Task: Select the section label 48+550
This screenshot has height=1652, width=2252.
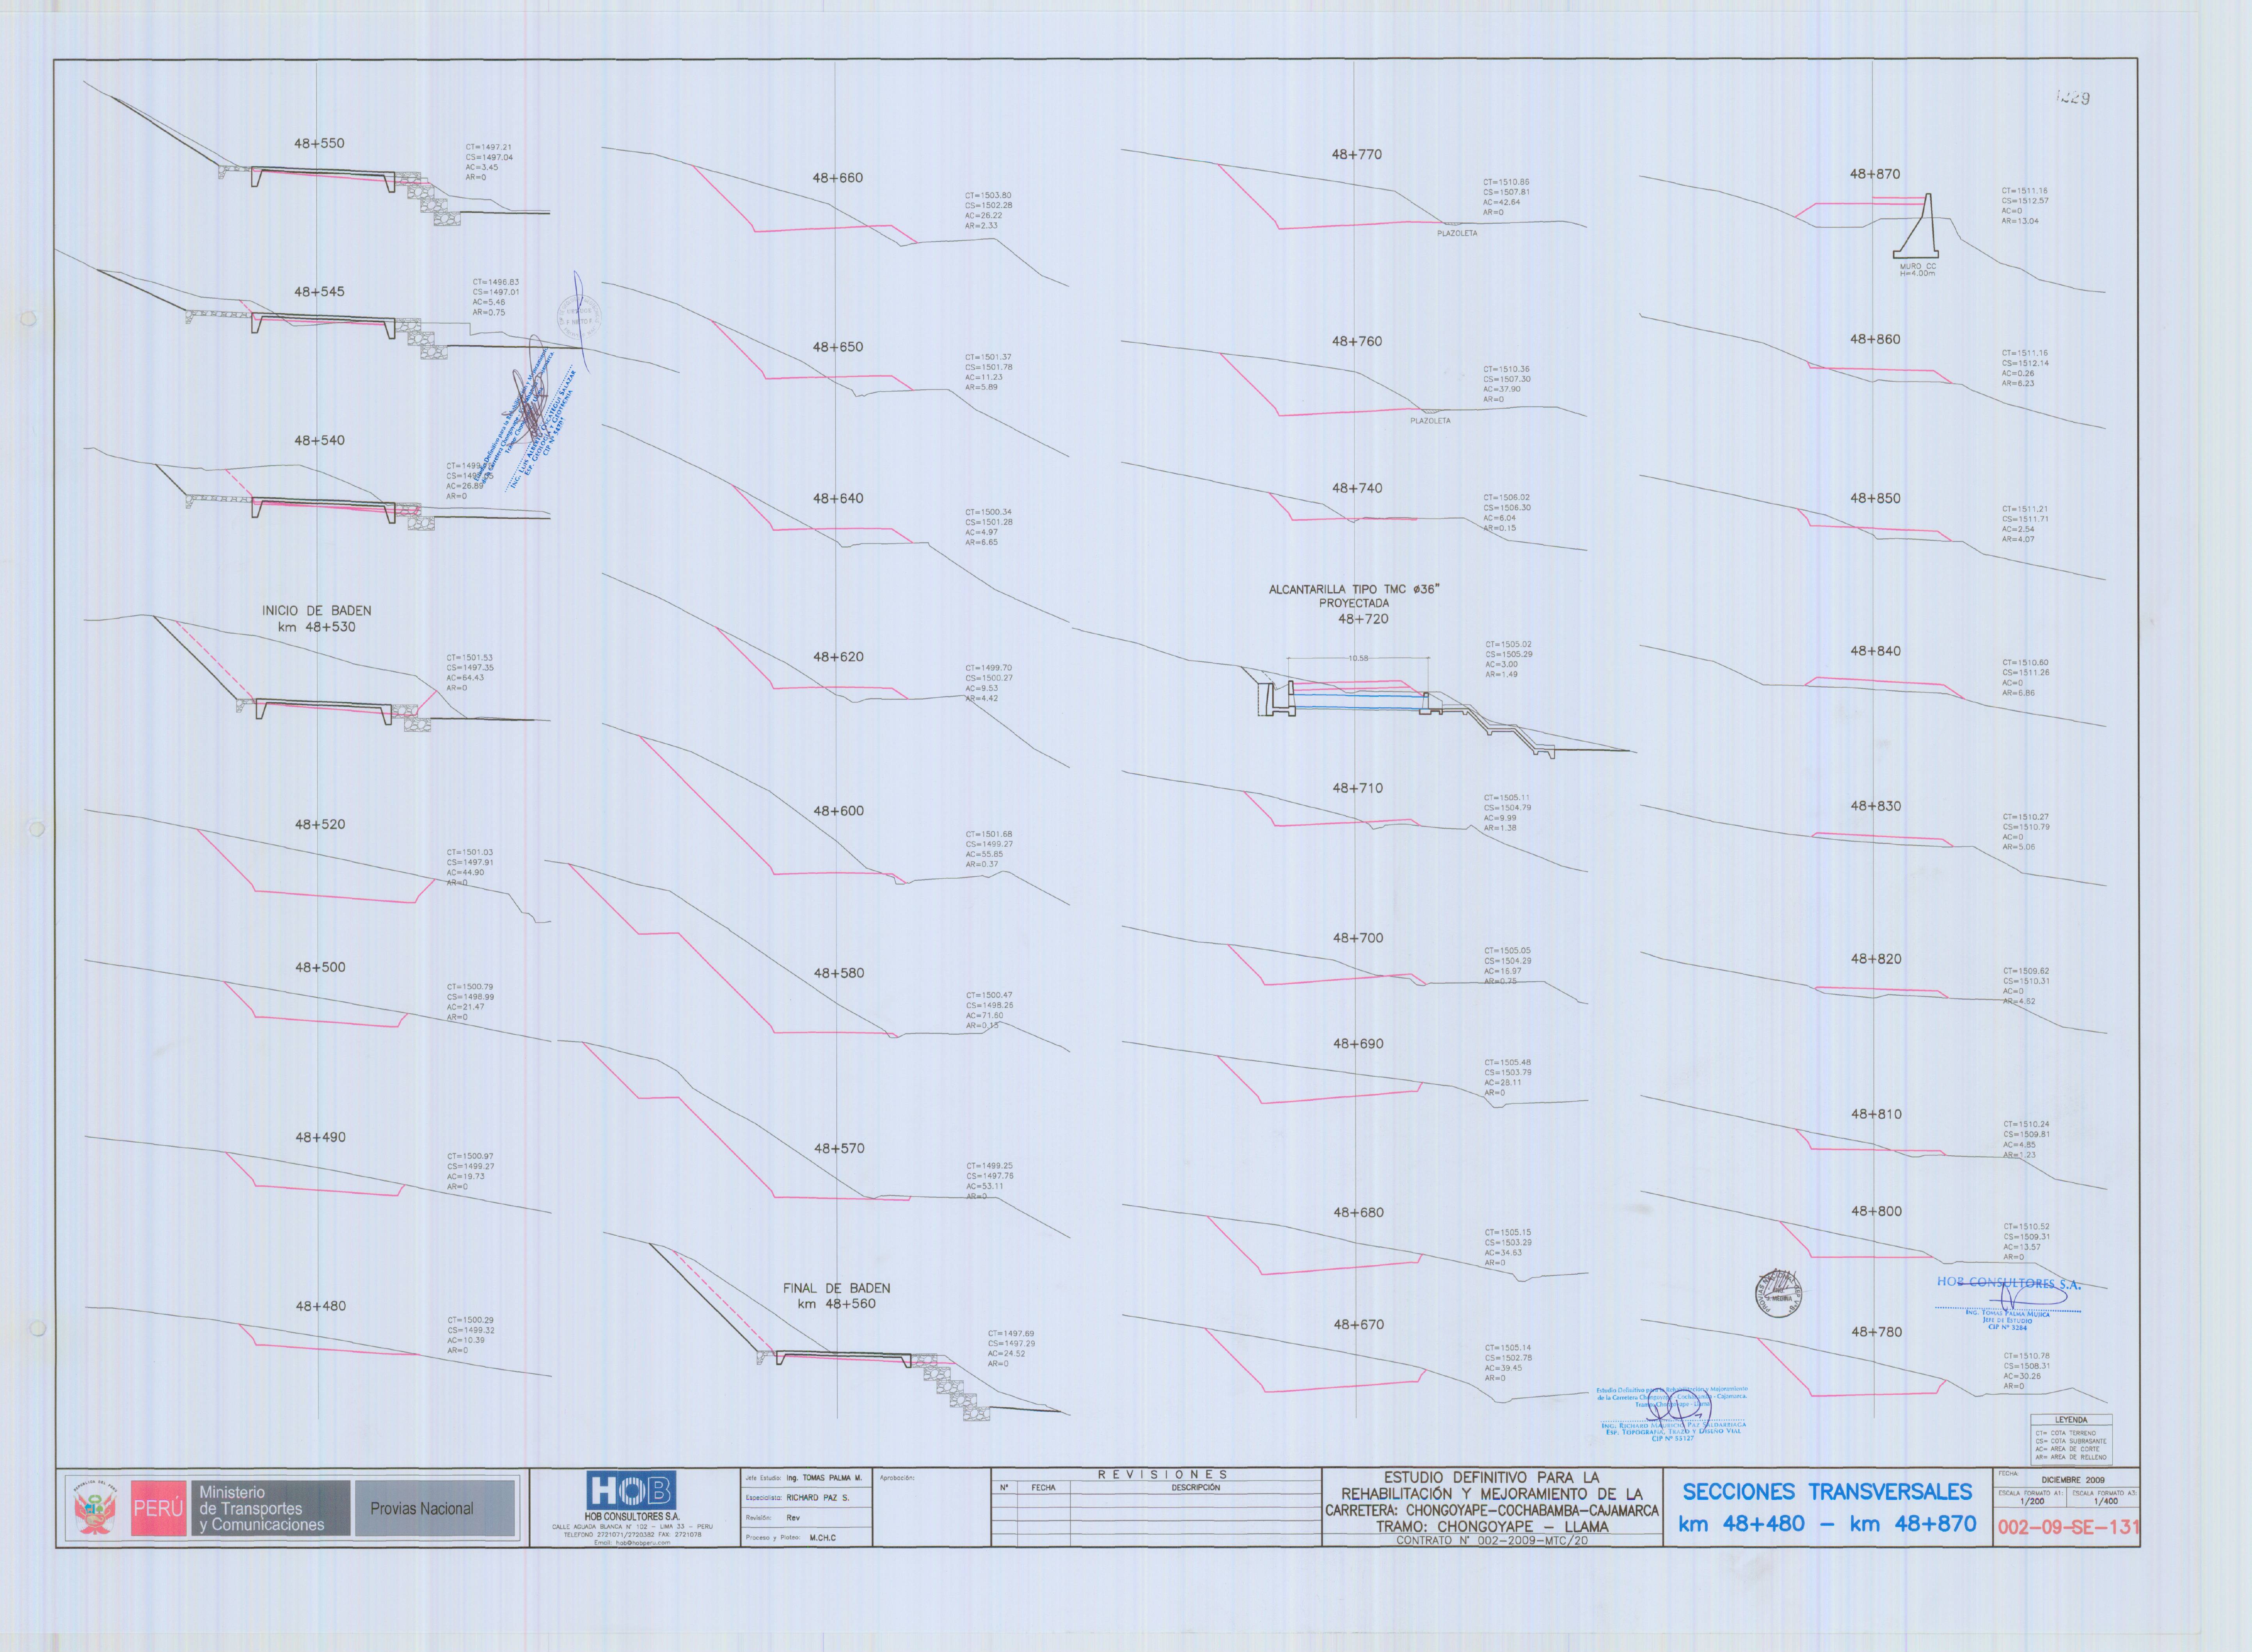Action: coord(319,143)
